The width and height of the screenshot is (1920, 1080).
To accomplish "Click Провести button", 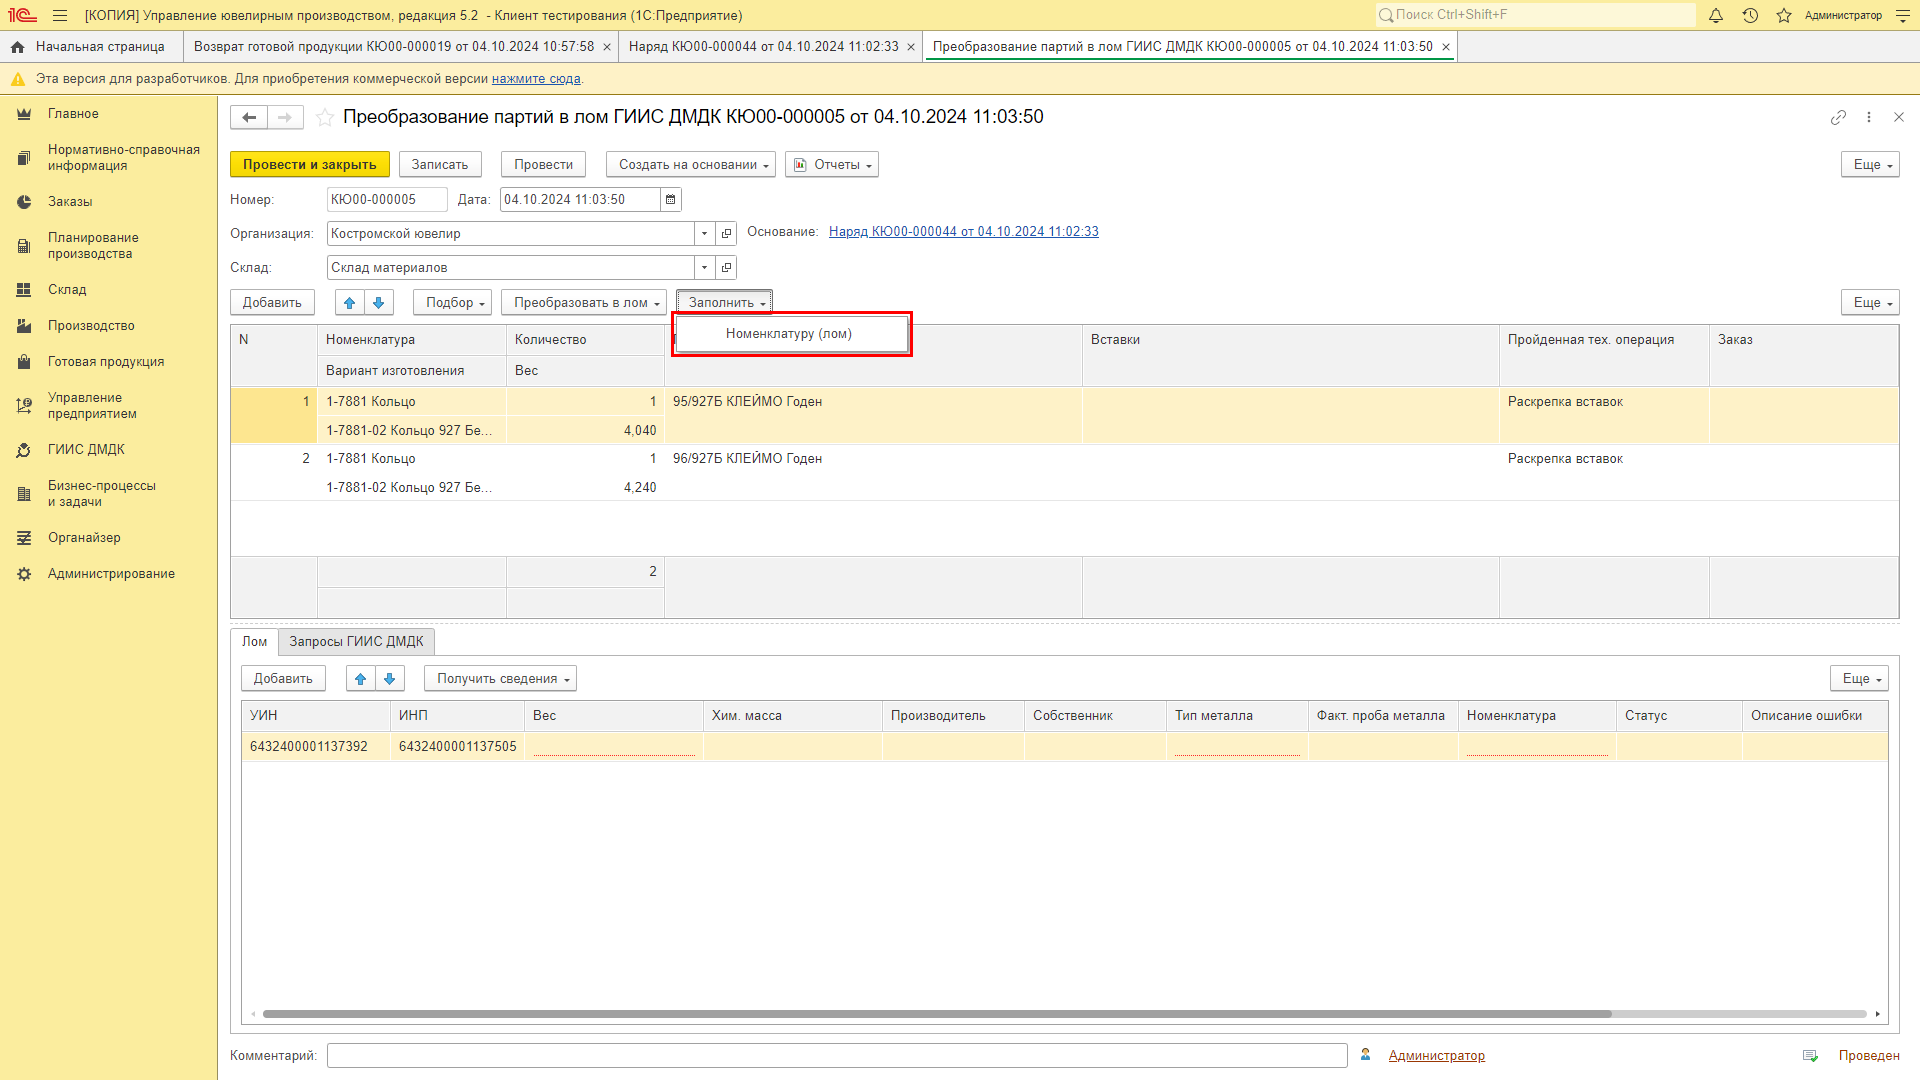I will pos(544,165).
